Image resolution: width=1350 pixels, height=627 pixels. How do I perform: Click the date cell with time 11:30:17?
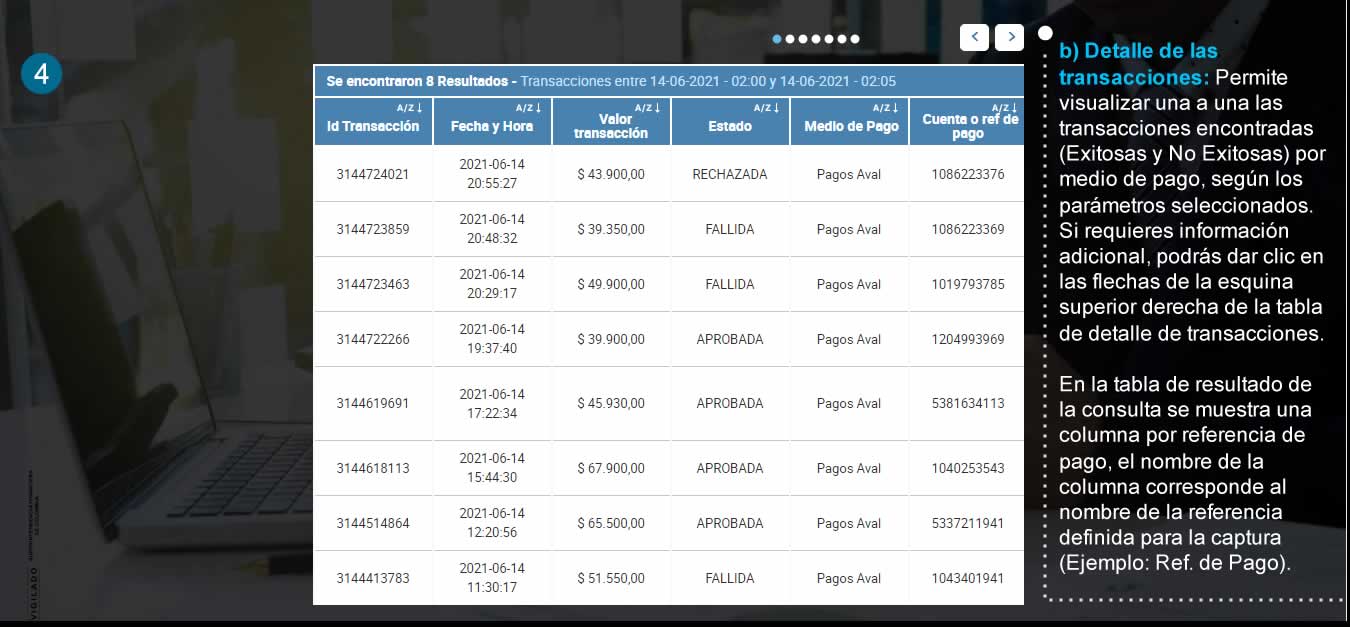492,578
